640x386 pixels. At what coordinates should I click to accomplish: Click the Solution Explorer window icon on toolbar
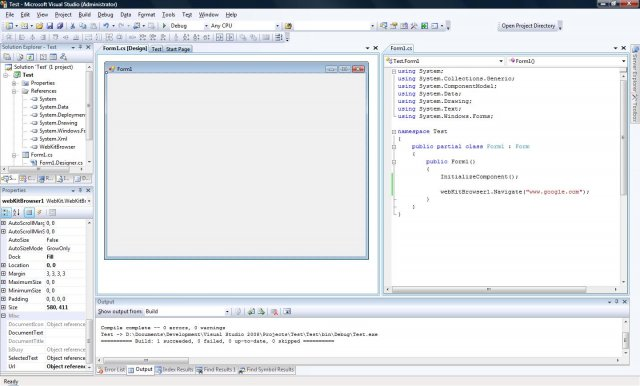tap(383, 26)
